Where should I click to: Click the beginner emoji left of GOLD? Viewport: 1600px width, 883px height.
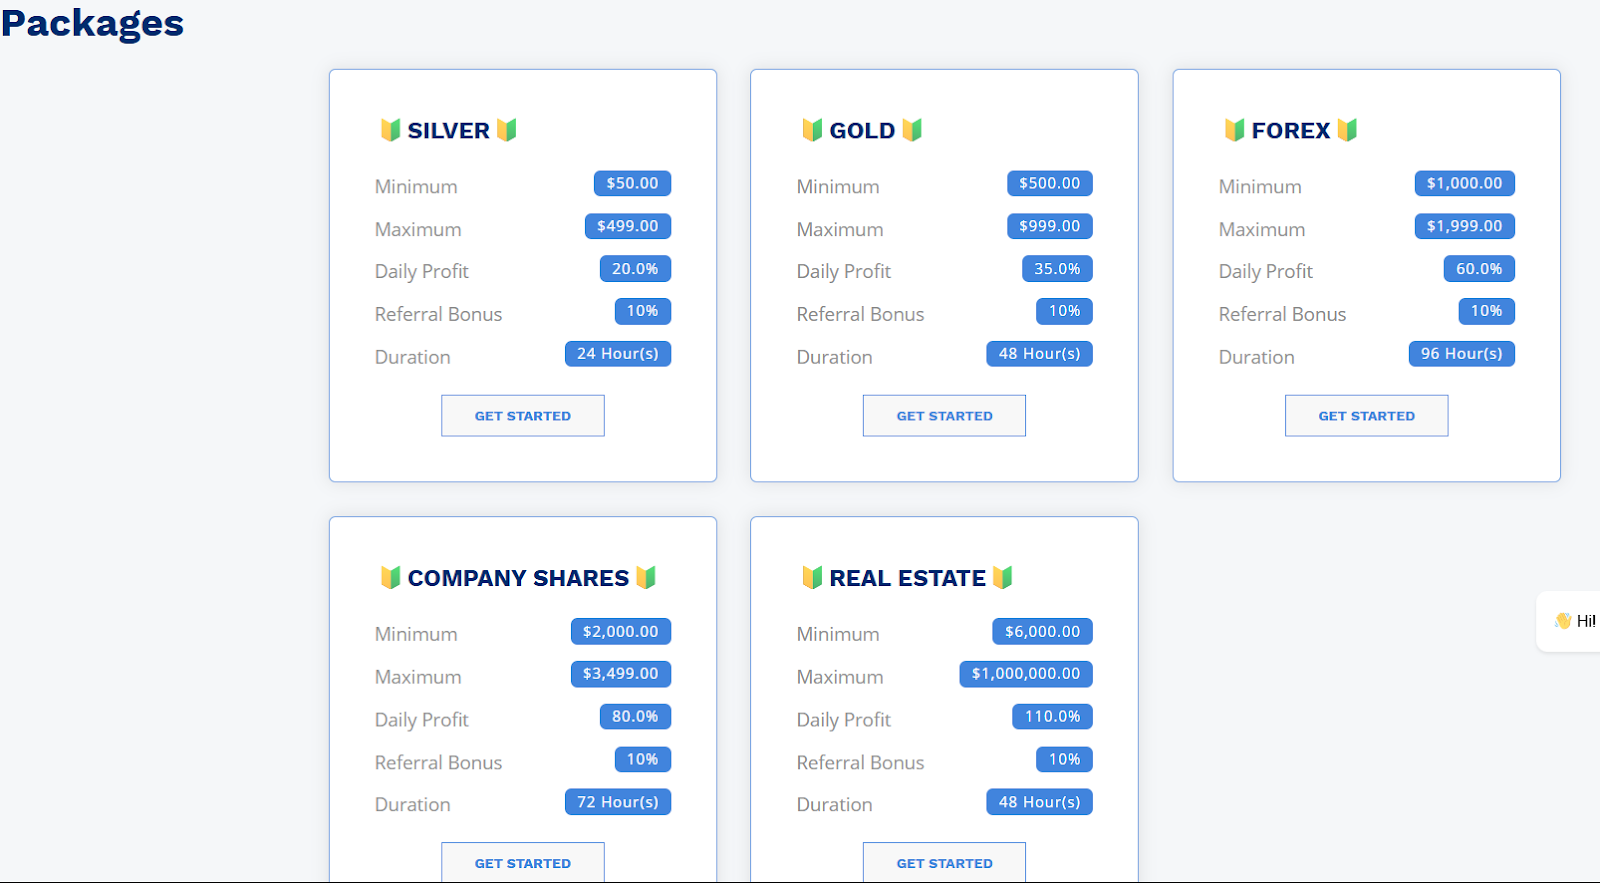[x=812, y=130]
